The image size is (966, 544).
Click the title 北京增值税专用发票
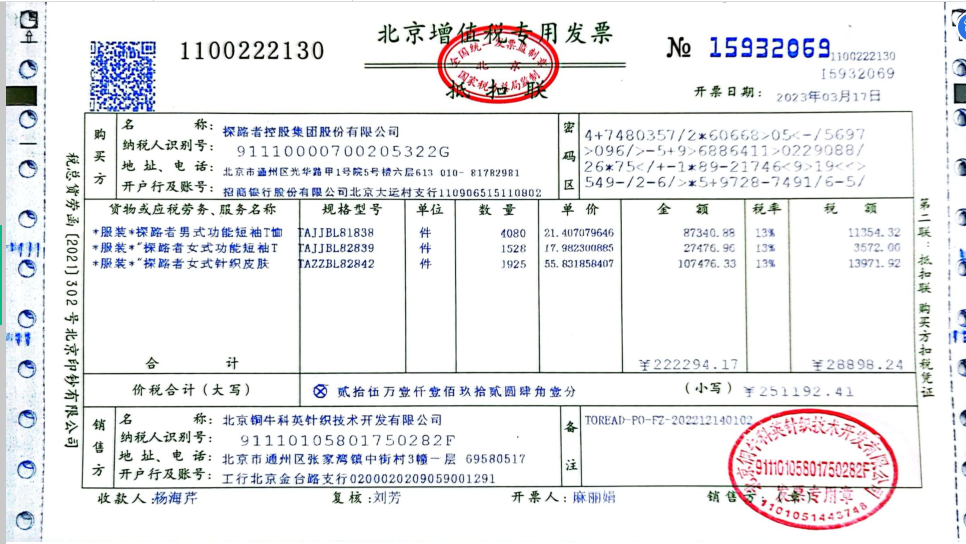click(x=494, y=33)
